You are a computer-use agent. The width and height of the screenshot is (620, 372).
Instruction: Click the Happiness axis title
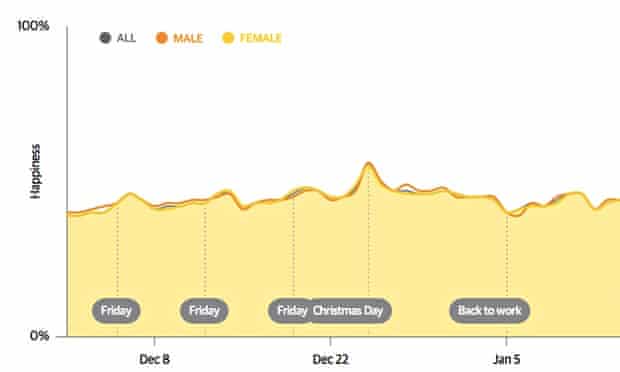click(x=35, y=171)
